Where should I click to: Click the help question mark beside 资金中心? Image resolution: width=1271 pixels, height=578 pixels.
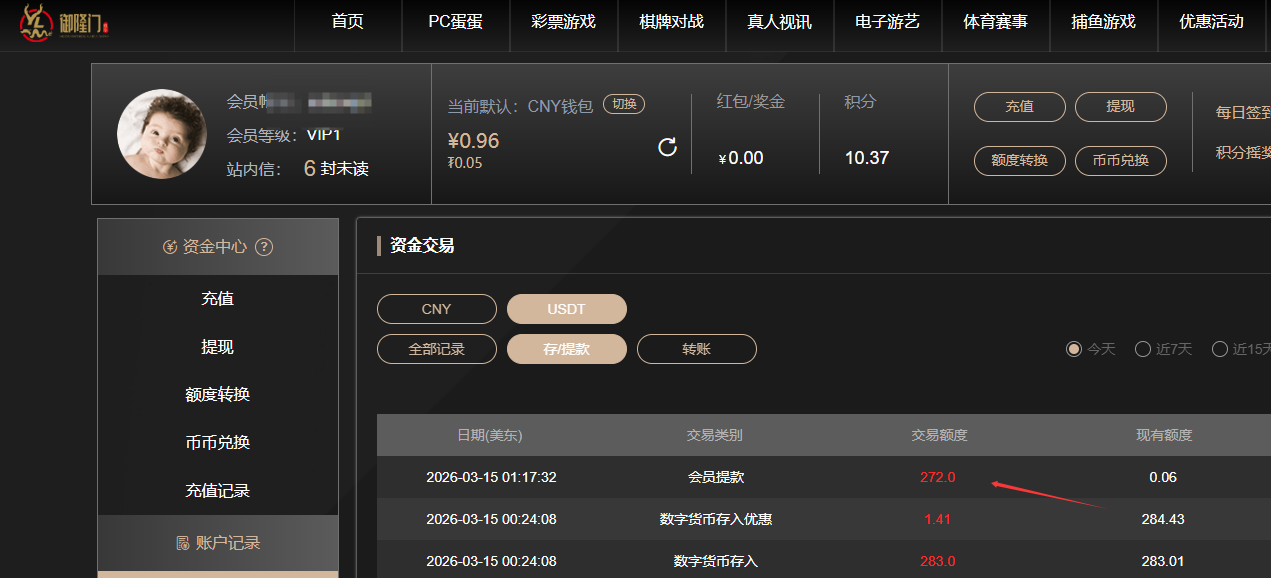click(264, 247)
